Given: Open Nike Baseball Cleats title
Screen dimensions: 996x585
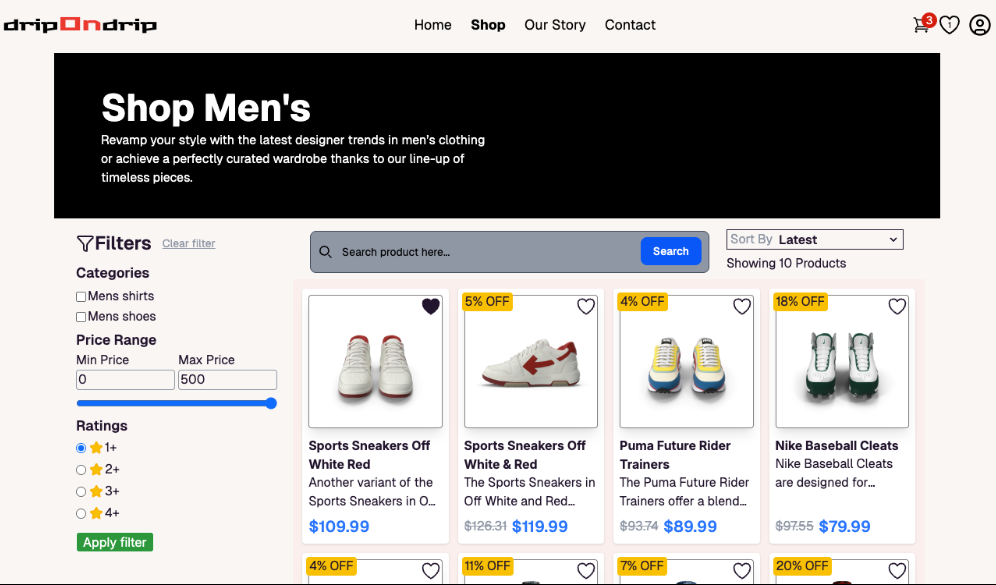Looking at the screenshot, I should [x=837, y=446].
